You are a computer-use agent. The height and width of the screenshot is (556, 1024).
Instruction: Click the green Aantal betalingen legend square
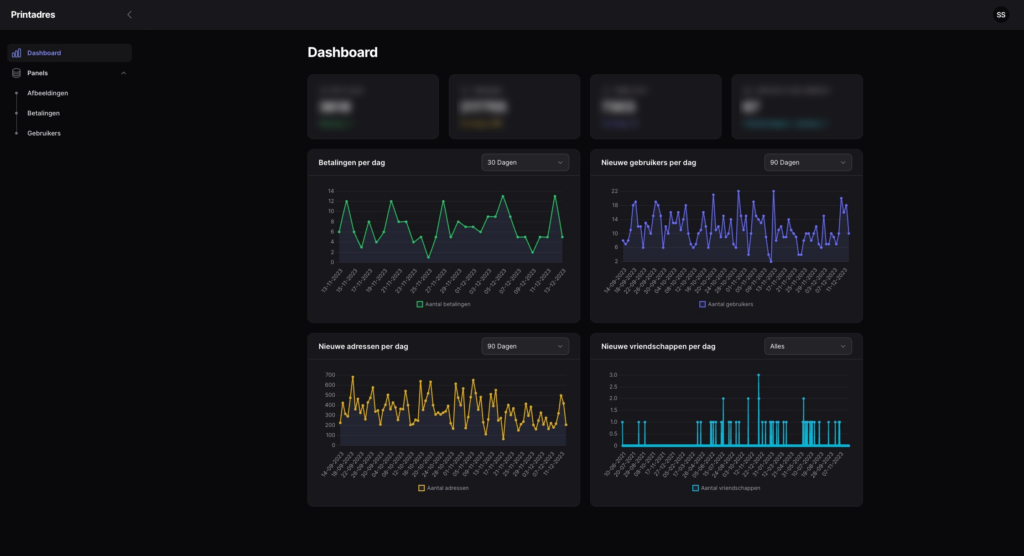420,304
